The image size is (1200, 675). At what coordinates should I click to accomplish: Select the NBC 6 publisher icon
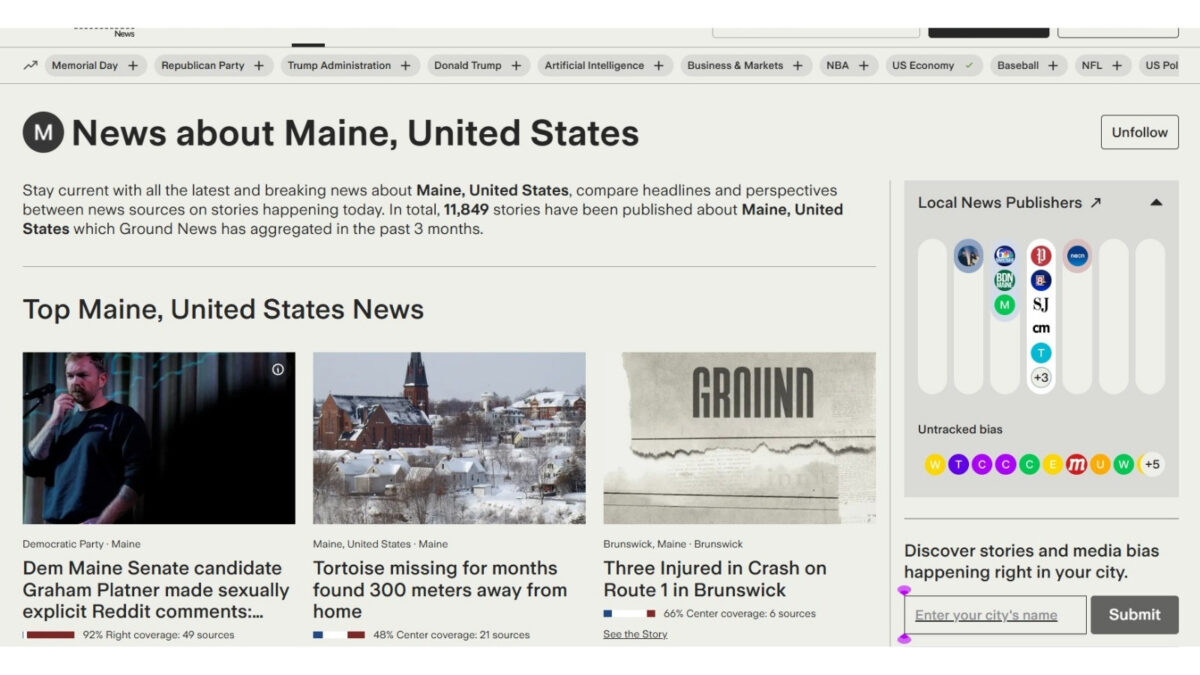tap(1005, 256)
